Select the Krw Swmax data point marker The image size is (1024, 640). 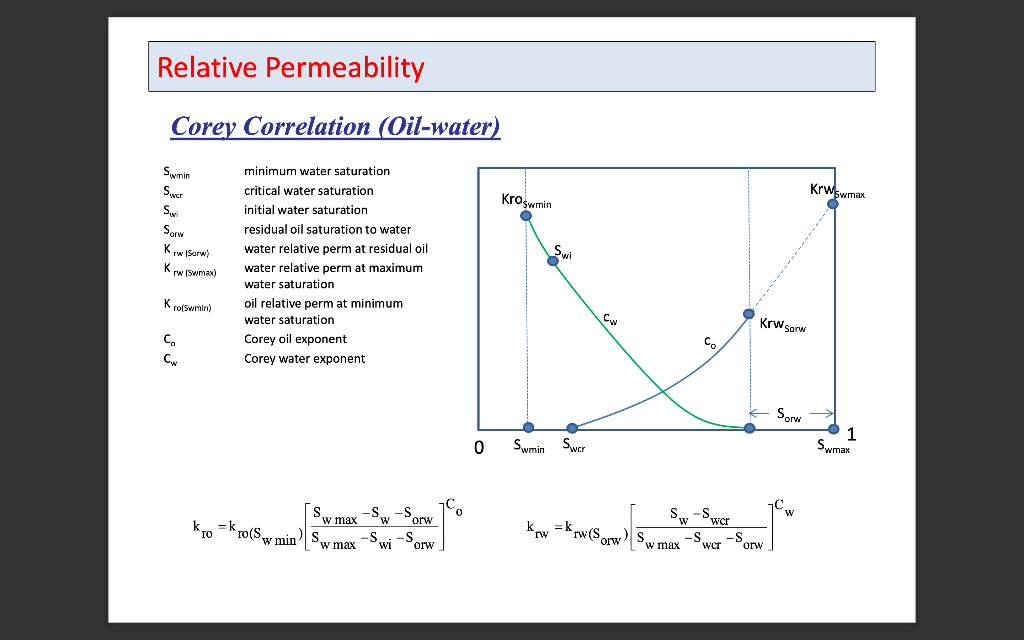click(832, 203)
